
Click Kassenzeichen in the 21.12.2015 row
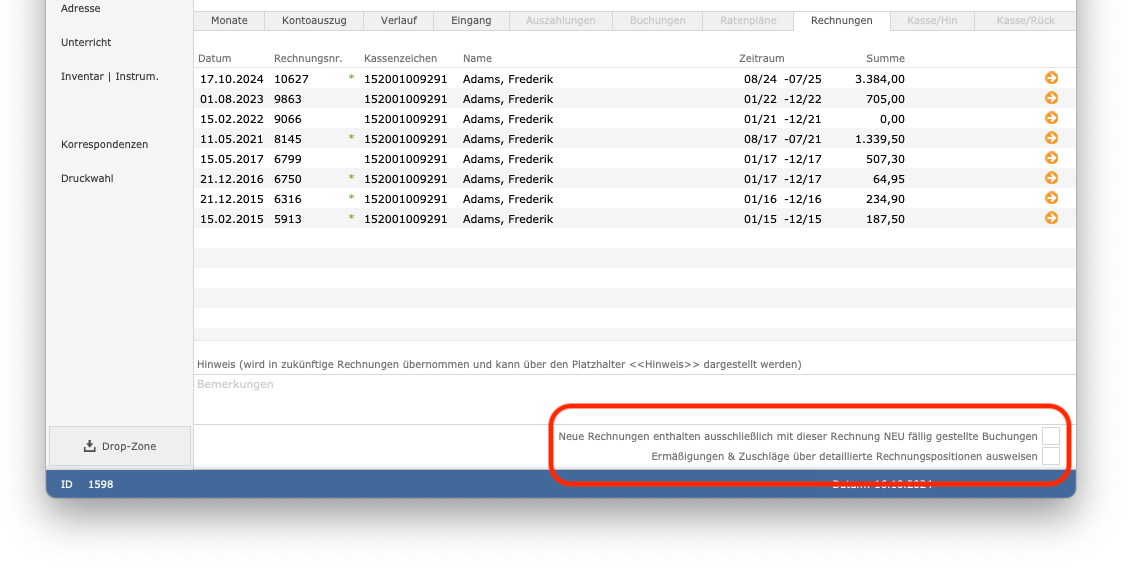pyautogui.click(x=406, y=199)
